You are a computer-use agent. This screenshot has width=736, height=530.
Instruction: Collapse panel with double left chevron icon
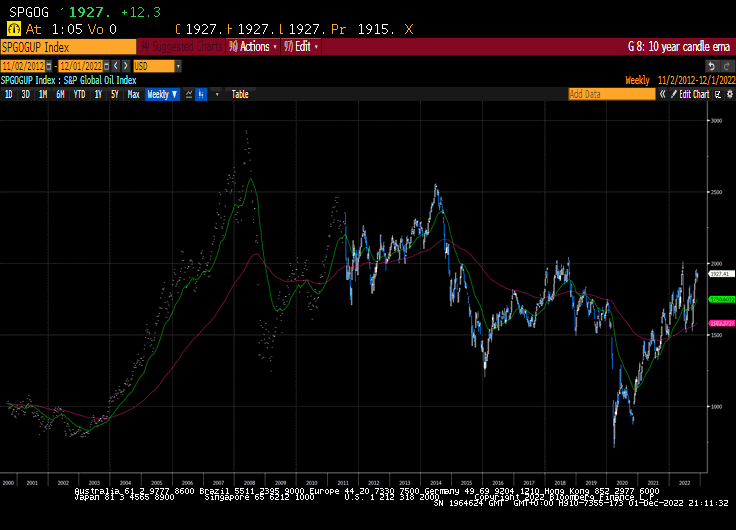tap(662, 94)
